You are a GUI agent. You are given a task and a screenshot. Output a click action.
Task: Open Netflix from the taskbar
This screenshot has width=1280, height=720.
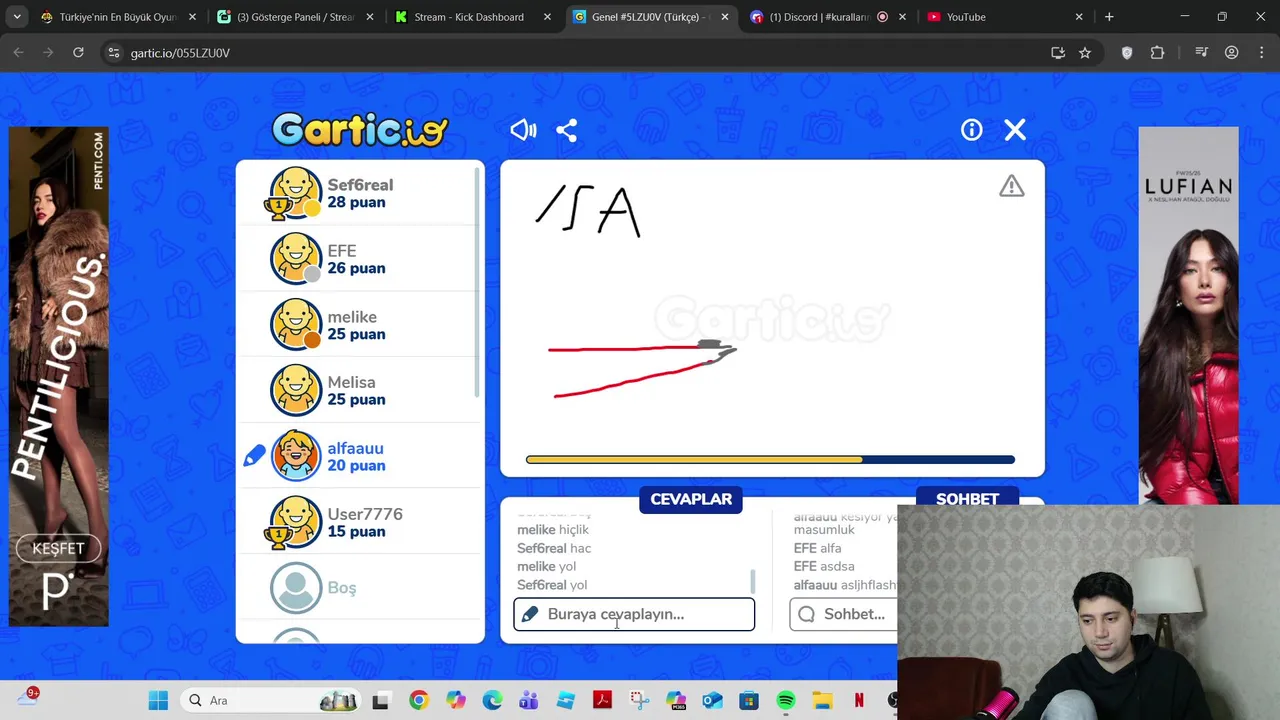click(859, 701)
